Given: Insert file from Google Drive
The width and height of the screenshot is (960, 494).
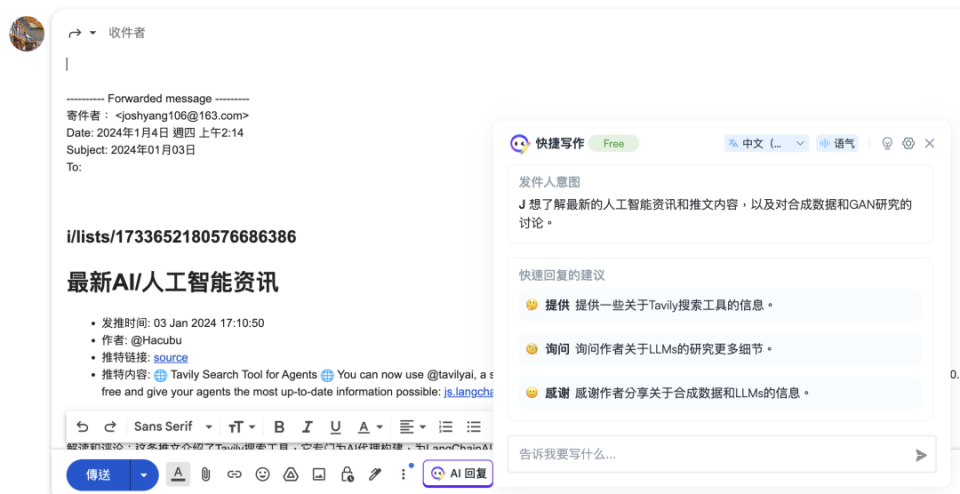Looking at the screenshot, I should tap(290, 474).
